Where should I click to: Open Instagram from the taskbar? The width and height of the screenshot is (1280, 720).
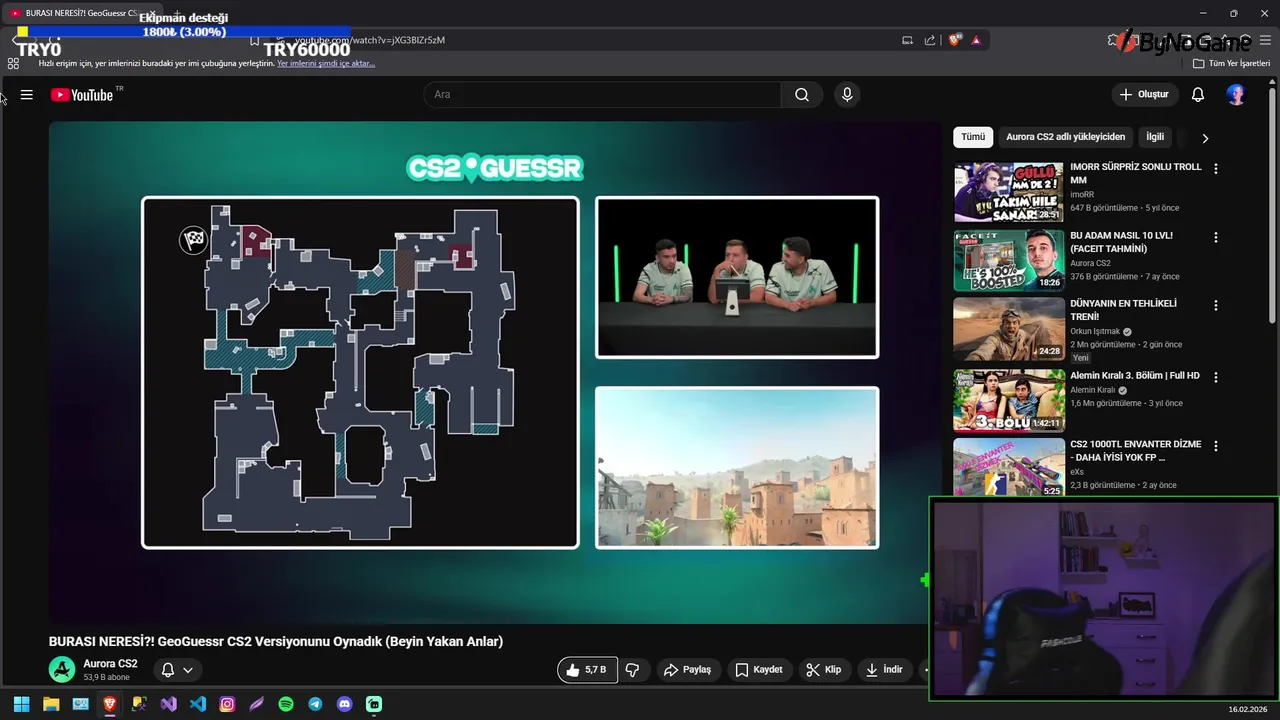coord(227,704)
